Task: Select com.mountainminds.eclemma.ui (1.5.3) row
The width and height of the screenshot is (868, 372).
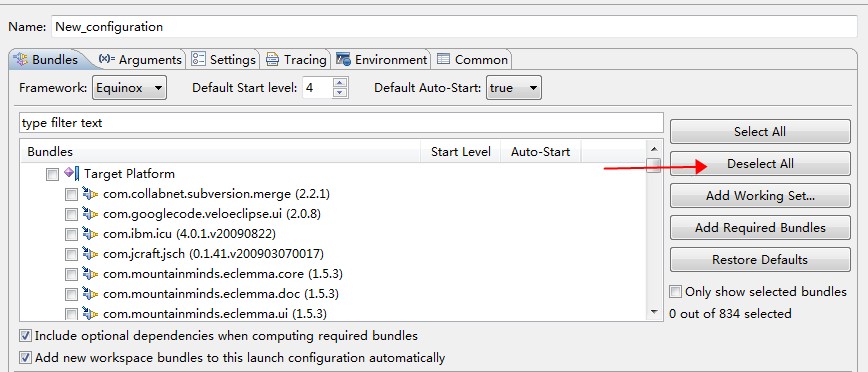Action: (x=333, y=313)
